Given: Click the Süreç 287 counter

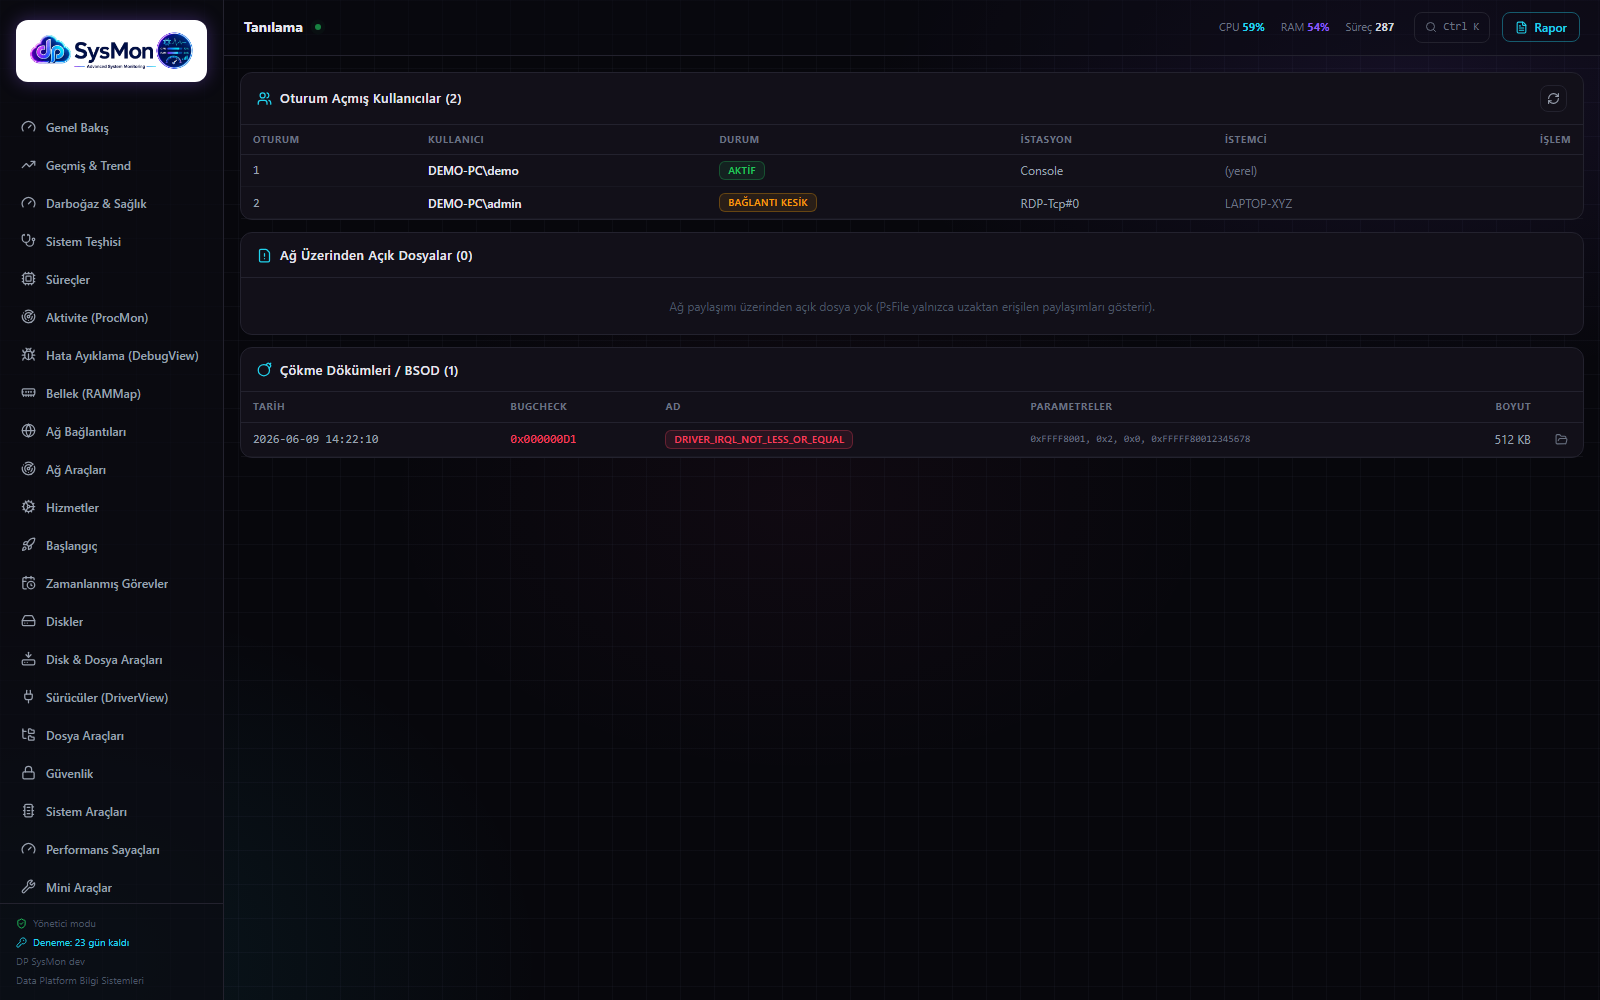Looking at the screenshot, I should (x=1369, y=27).
